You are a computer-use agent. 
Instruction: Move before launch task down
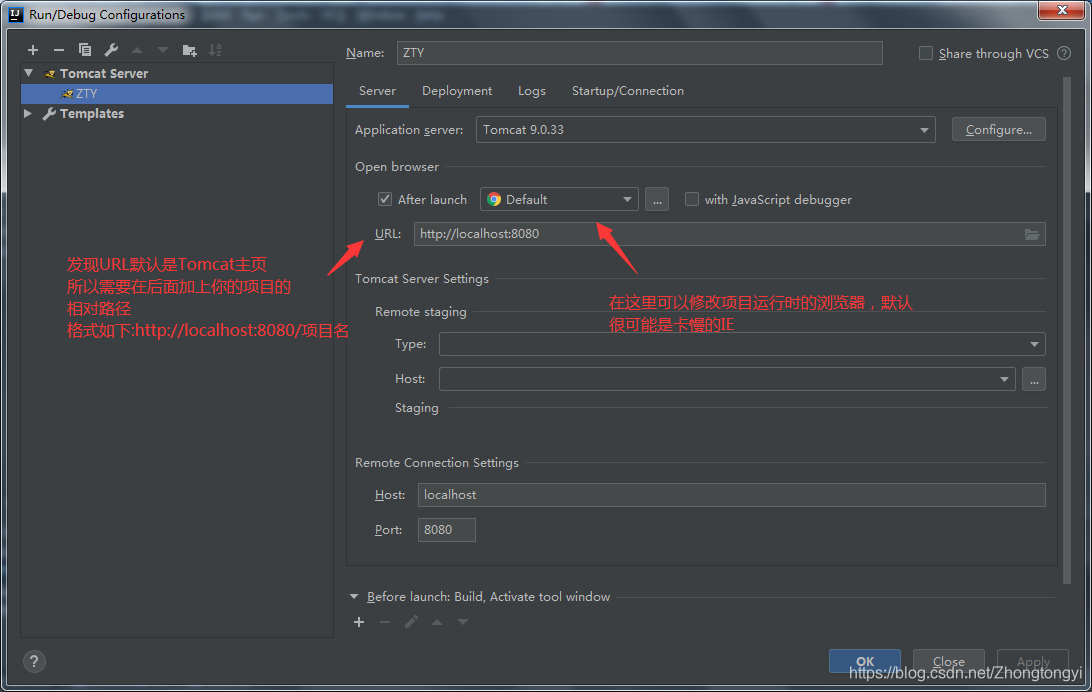pyautogui.click(x=462, y=622)
